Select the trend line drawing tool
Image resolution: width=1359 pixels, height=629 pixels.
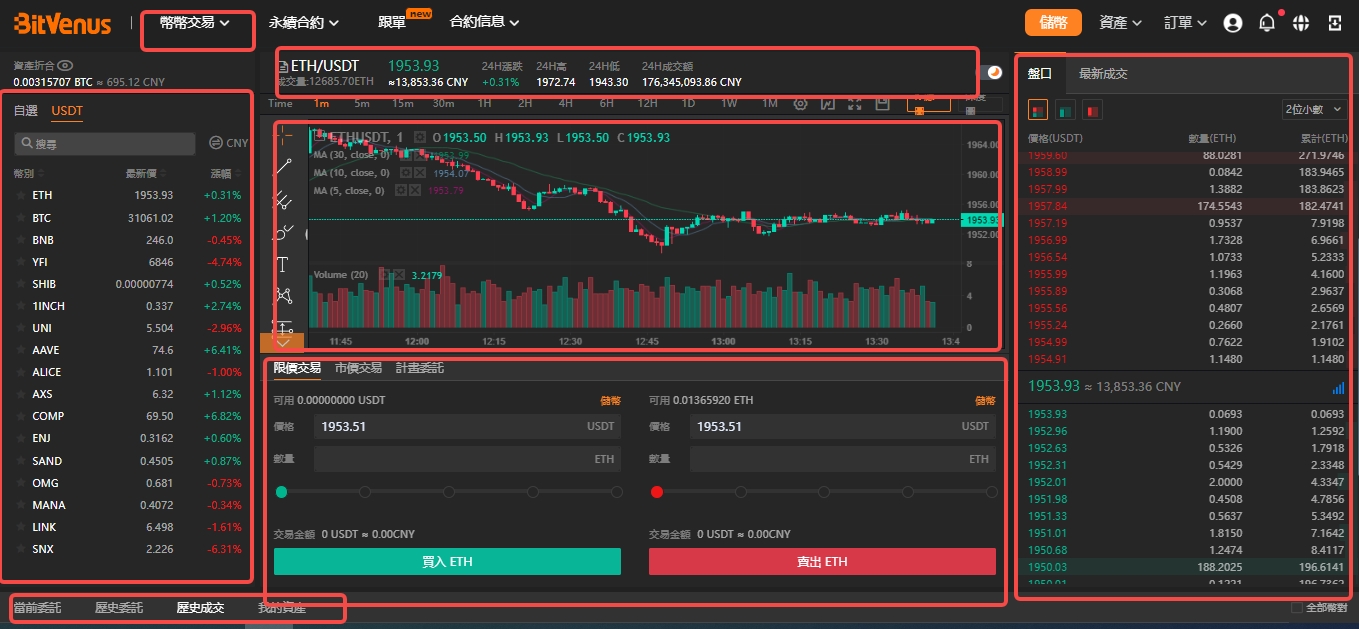click(283, 167)
